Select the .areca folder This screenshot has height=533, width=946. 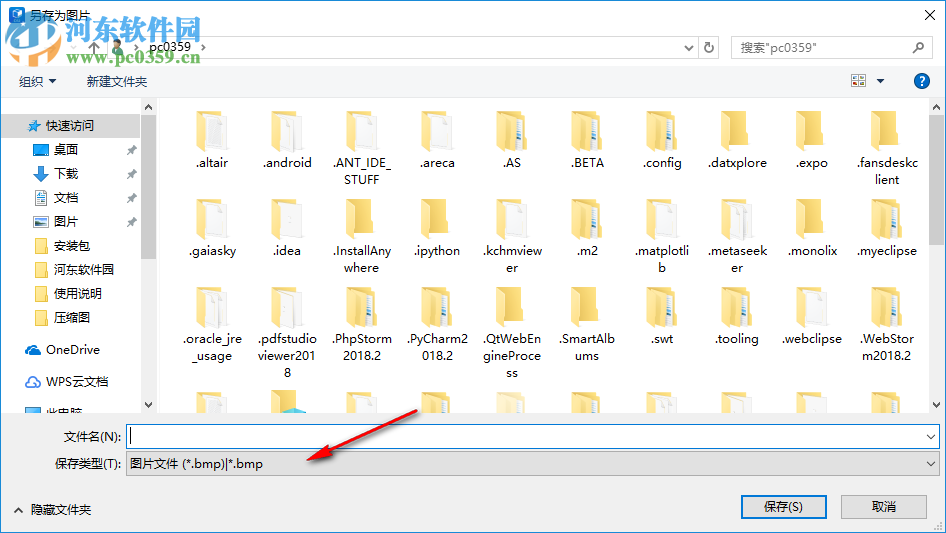click(x=437, y=140)
